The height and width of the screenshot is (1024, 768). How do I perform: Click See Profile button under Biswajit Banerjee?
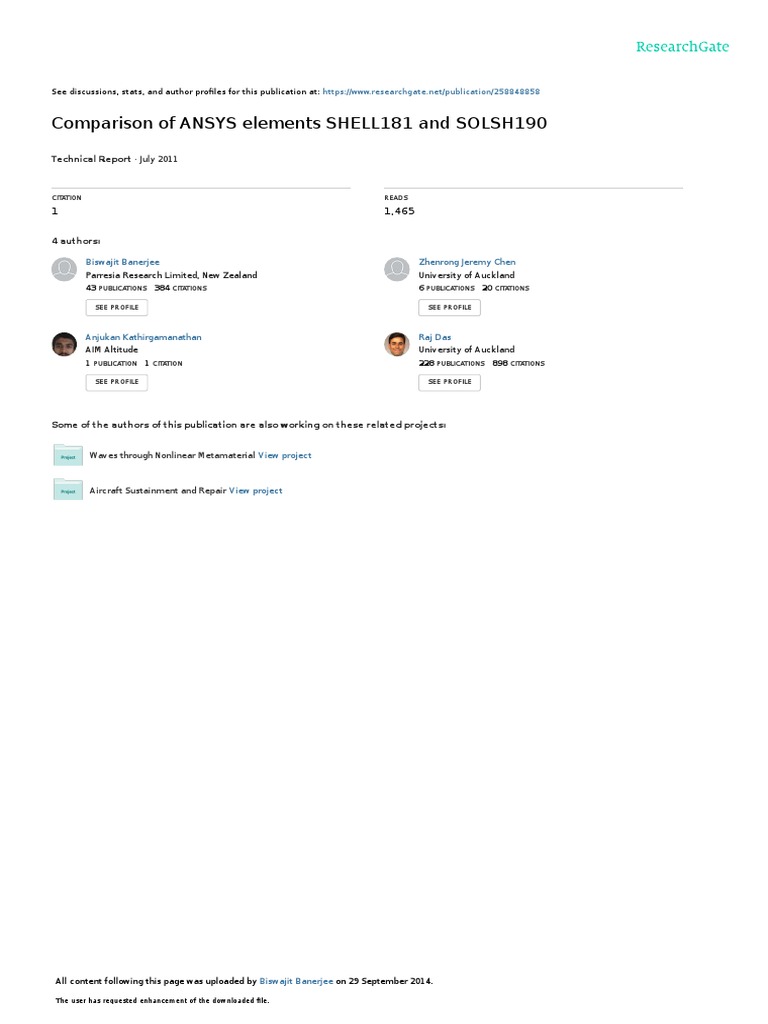(x=117, y=307)
